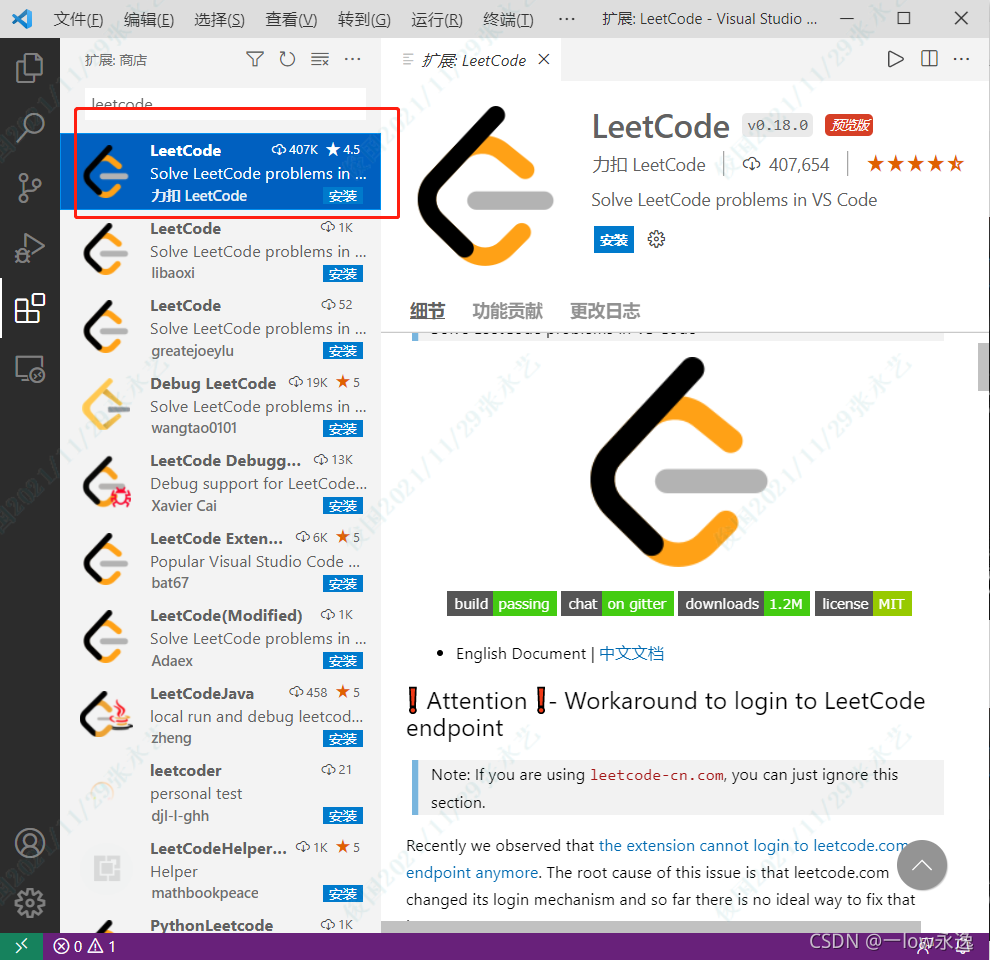This screenshot has width=990, height=960.
Task: Select the PythonLeetcode list item title
Action: (x=212, y=925)
